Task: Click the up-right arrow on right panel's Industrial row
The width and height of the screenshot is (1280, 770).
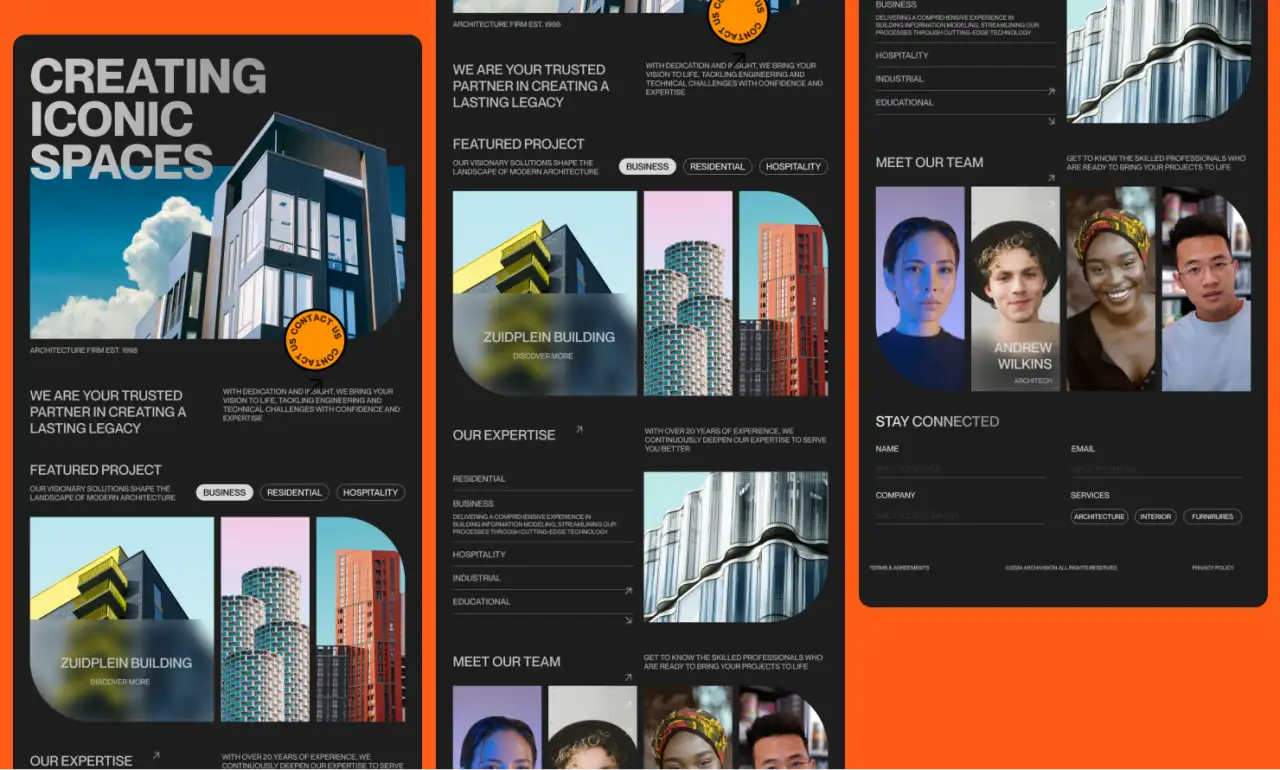Action: pyautogui.click(x=1051, y=91)
